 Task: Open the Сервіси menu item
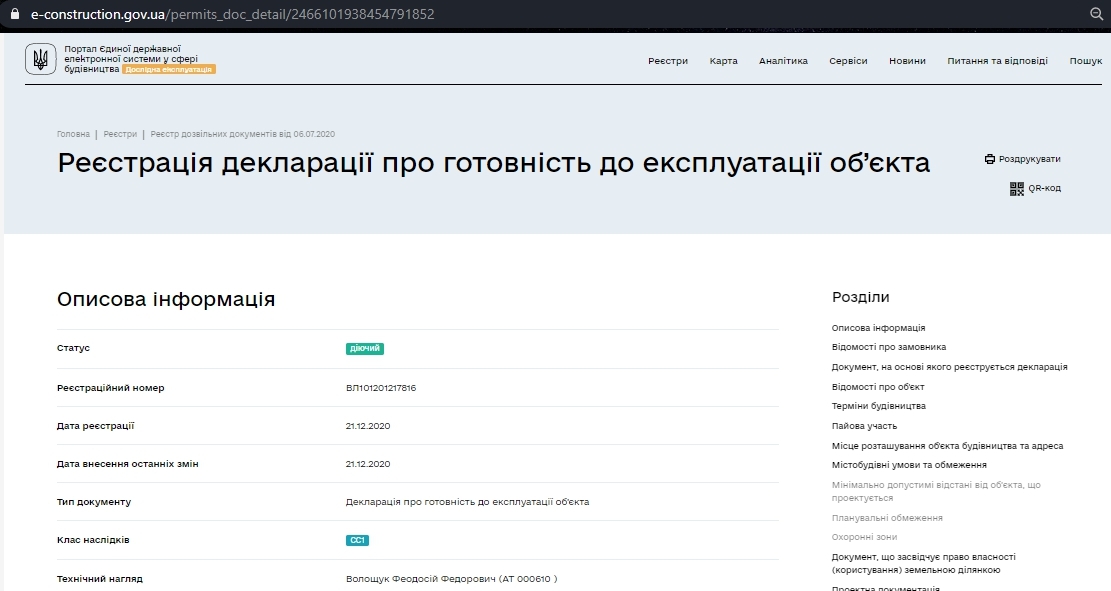click(848, 61)
